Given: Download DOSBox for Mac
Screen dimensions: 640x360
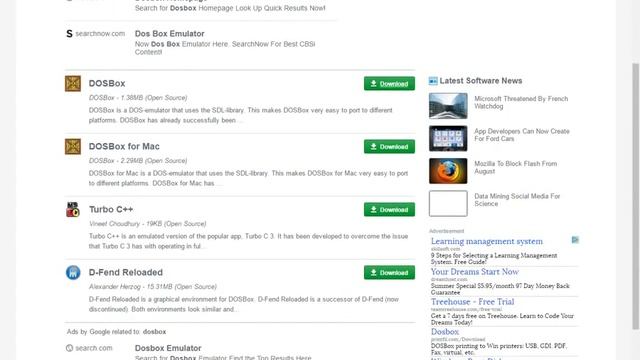Looking at the screenshot, I should point(389,147).
